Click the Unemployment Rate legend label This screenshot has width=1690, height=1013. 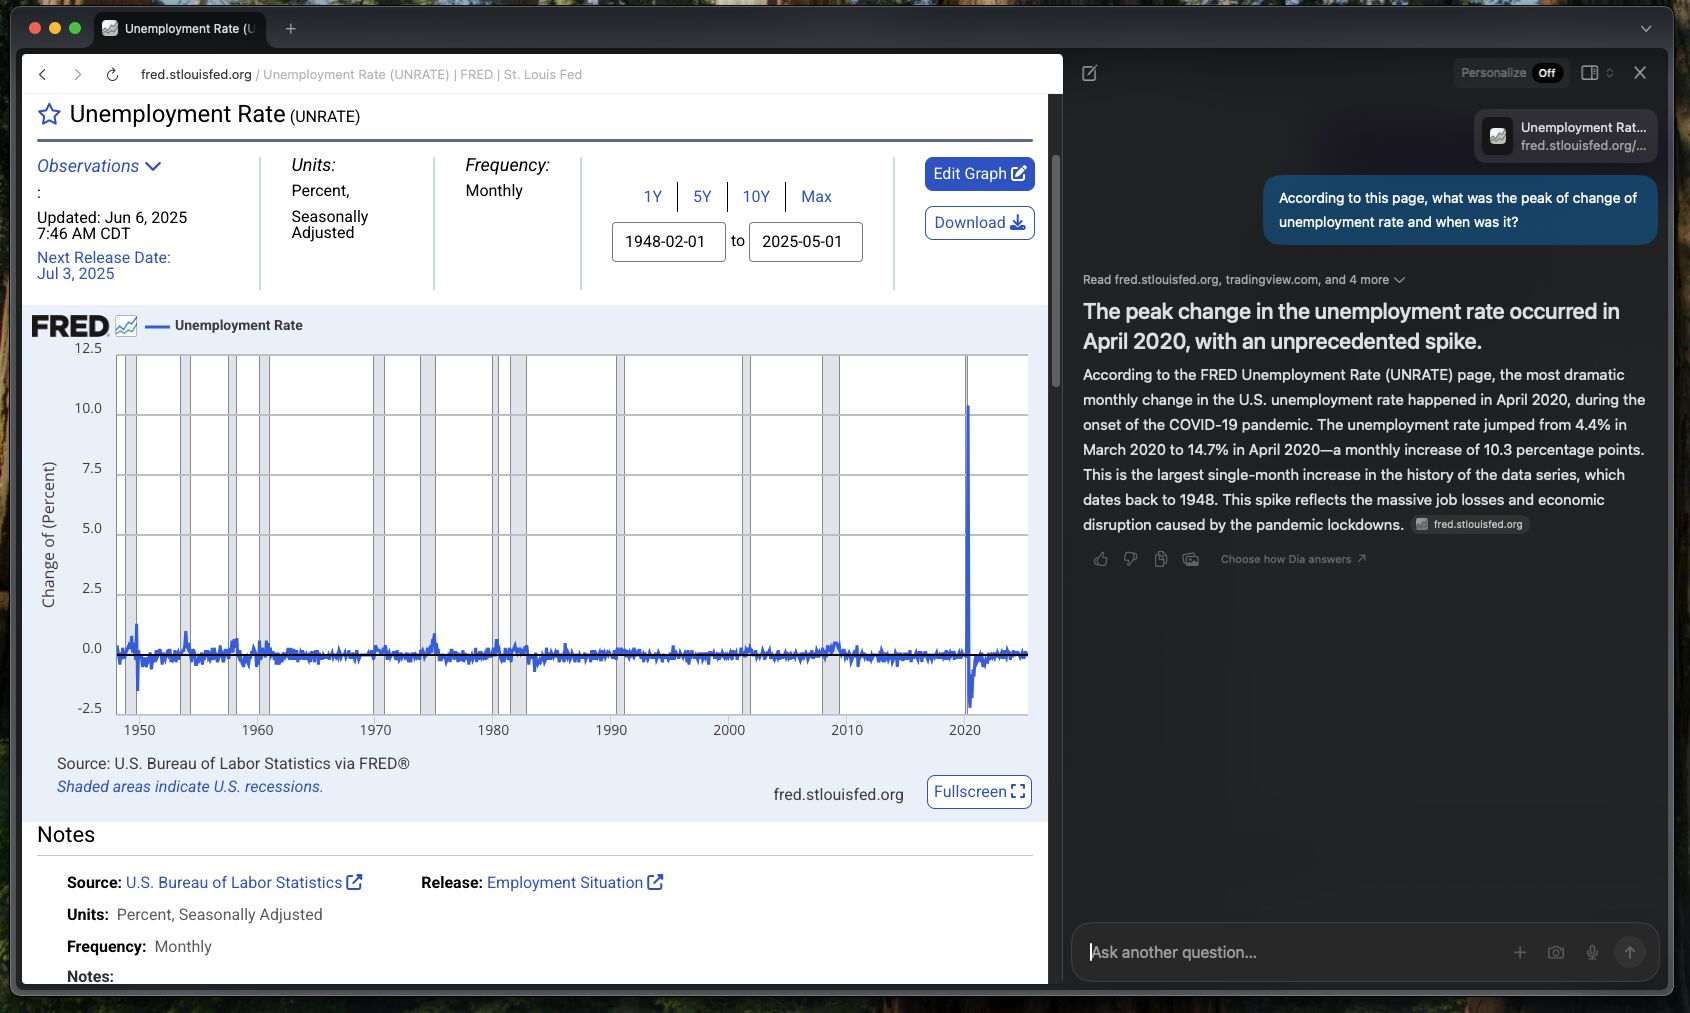pos(238,325)
